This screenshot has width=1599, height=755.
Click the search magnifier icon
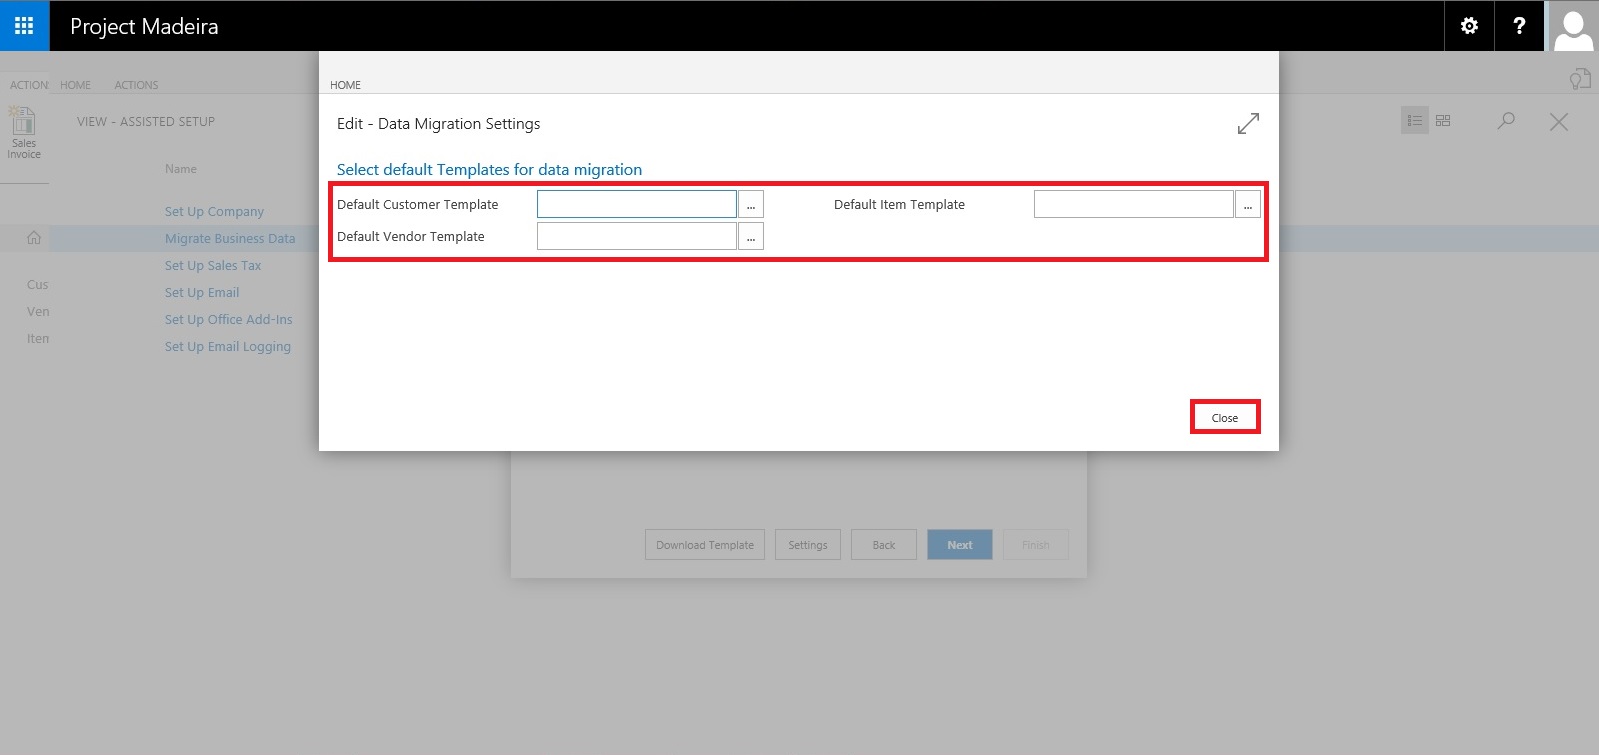coord(1506,121)
